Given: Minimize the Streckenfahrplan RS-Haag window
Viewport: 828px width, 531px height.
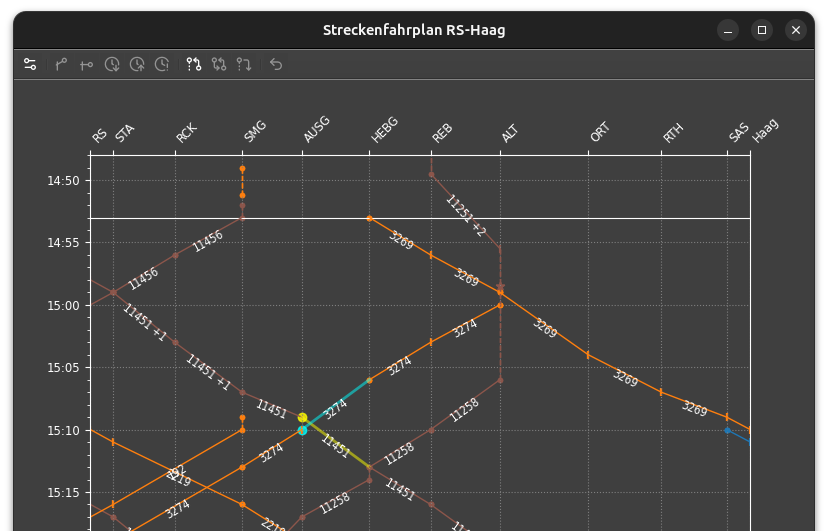Looking at the screenshot, I should coord(728,30).
